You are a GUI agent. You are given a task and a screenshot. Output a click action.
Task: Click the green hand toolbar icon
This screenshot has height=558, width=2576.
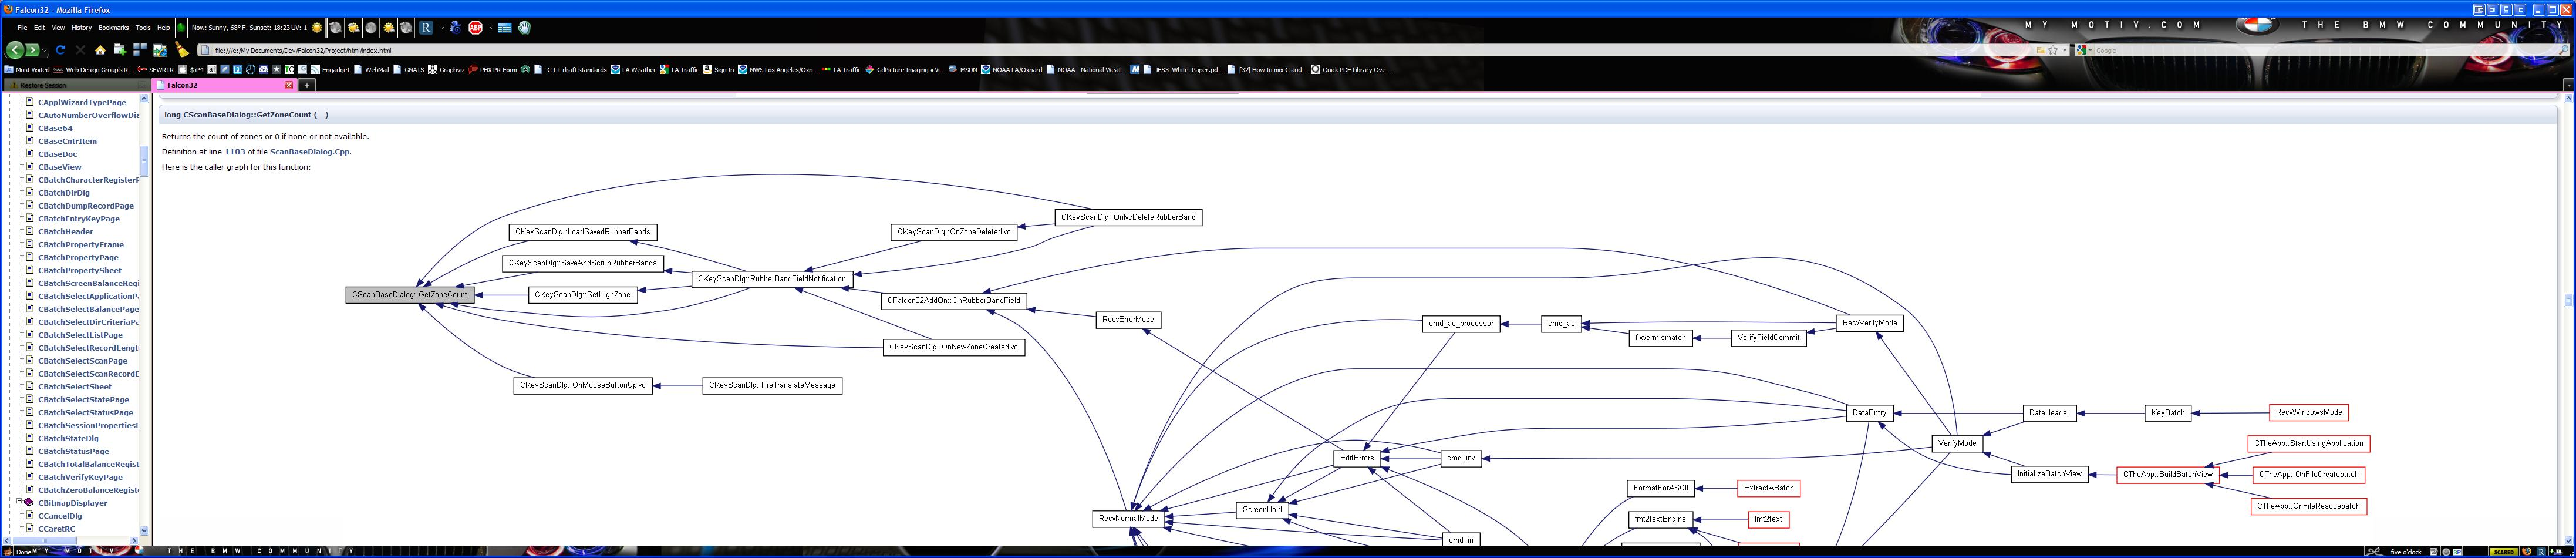pos(524,28)
